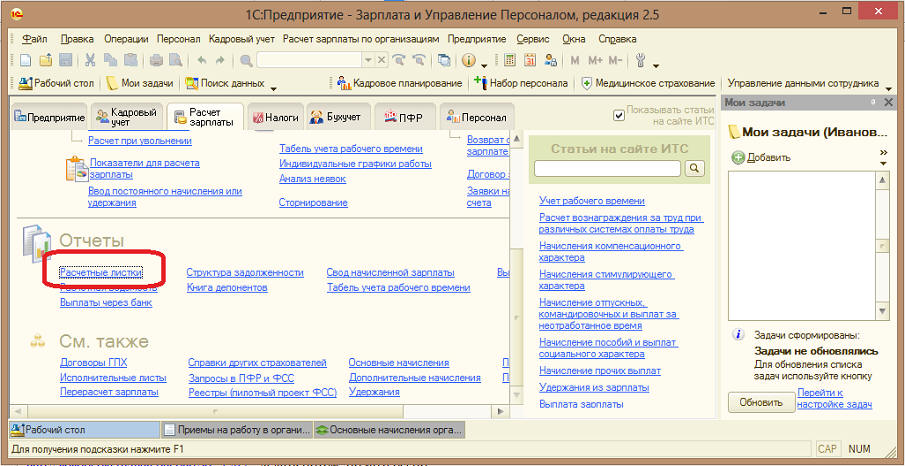Click the Print icon in toolbar
905x466 pixels.
pyautogui.click(x=156, y=60)
